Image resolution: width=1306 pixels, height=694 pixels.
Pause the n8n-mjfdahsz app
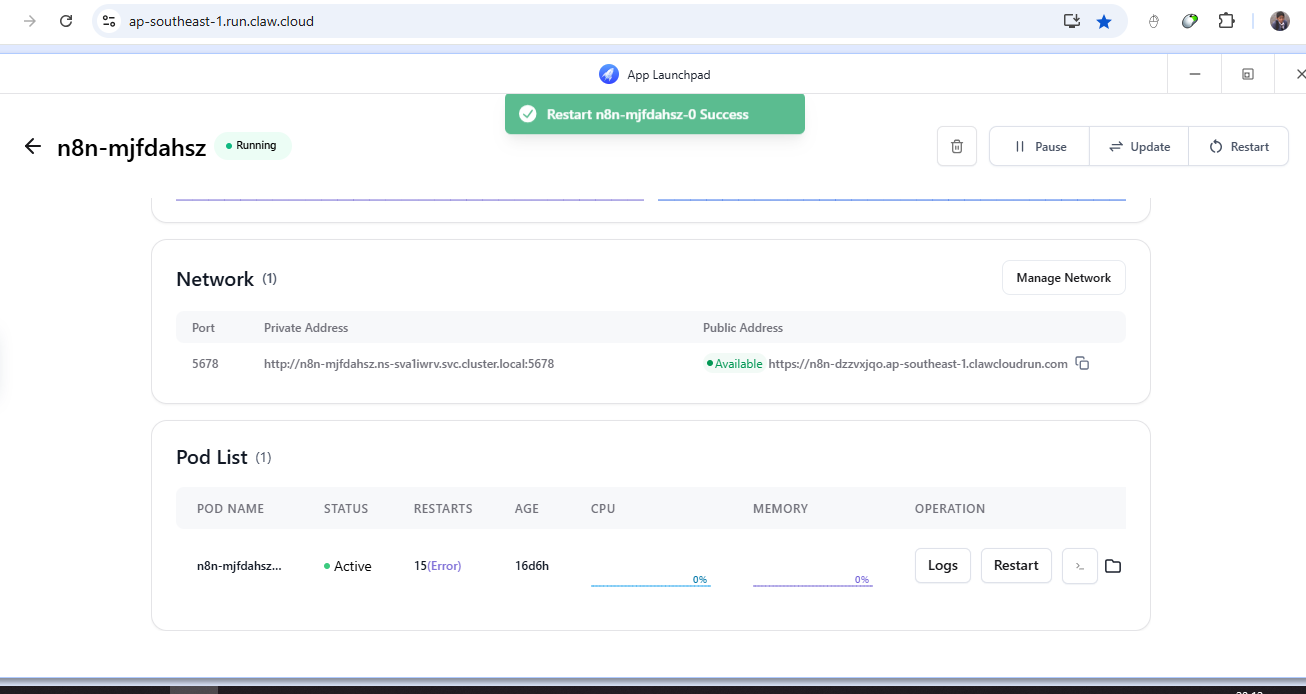[1040, 146]
